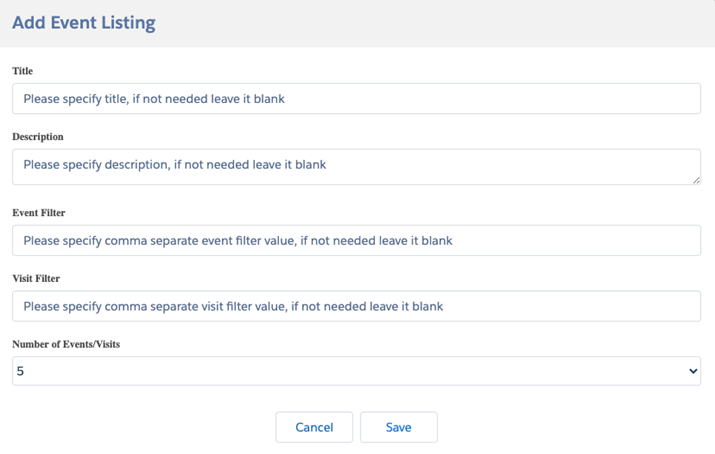Select the 'comma separate event filter' placeholder
The image size is (715, 454).
click(238, 240)
